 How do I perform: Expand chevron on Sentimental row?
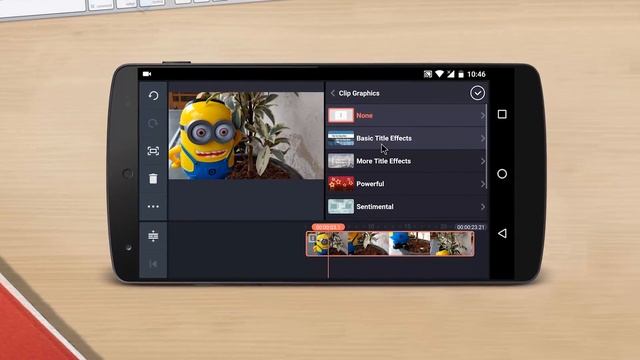click(482, 207)
